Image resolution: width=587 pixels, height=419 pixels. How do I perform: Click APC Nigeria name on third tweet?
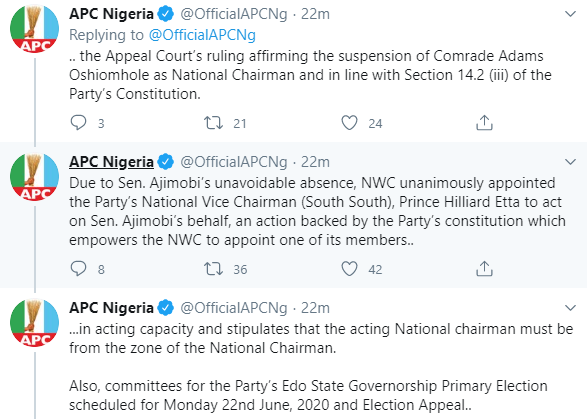(111, 308)
